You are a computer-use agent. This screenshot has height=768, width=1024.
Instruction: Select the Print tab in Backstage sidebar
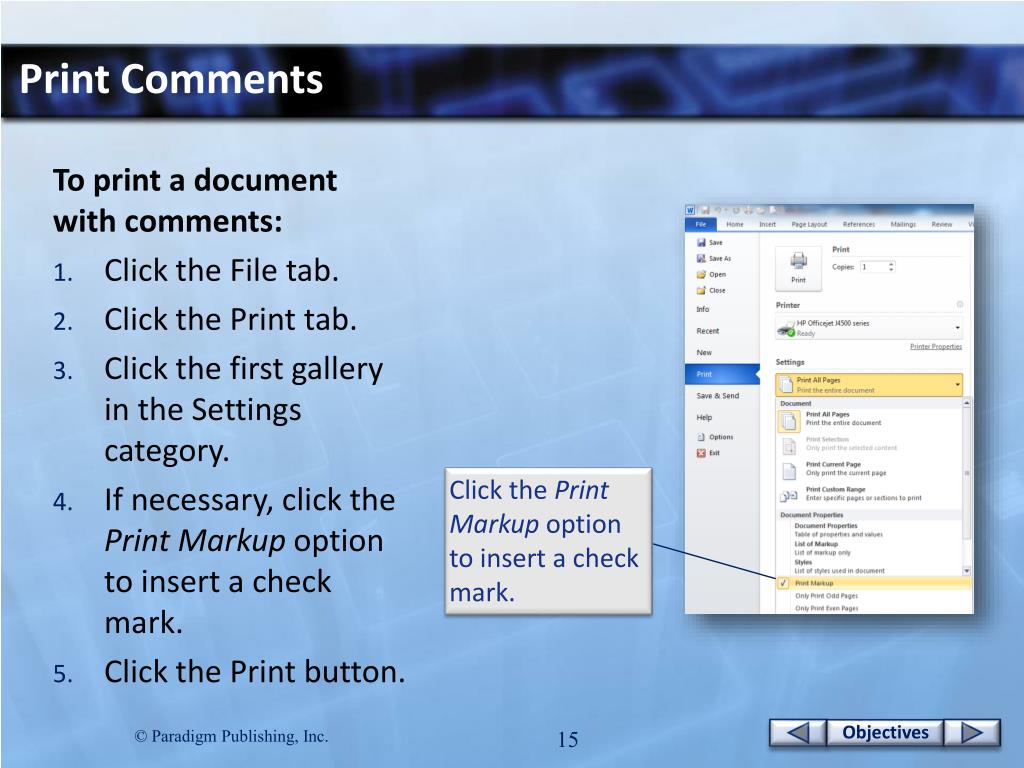point(722,374)
